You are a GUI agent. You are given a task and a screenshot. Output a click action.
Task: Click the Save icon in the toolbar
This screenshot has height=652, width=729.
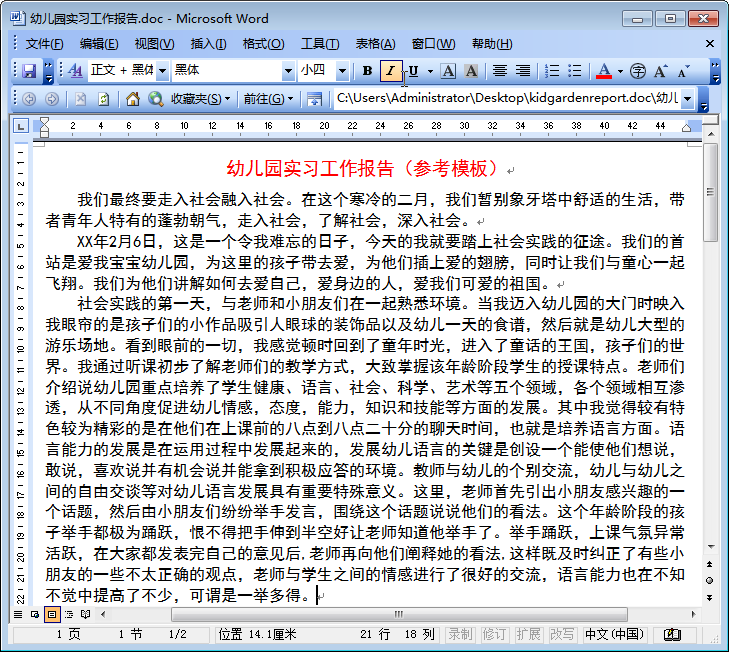[x=29, y=71]
